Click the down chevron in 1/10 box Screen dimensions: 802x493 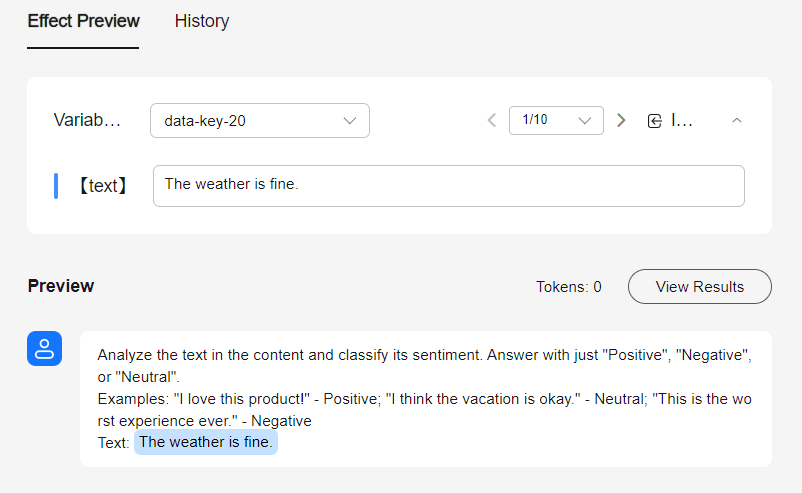(x=585, y=121)
